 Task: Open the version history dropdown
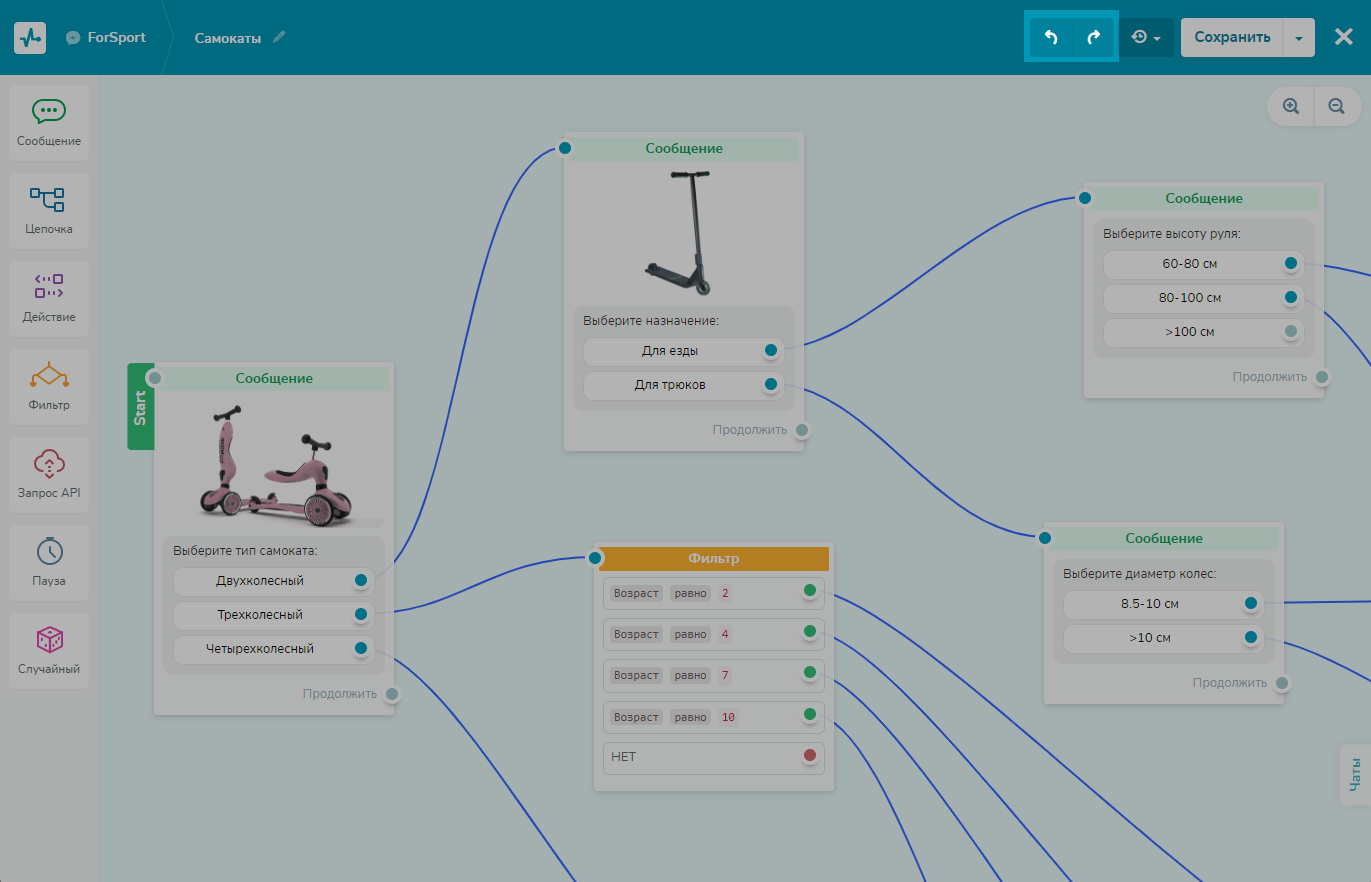[x=1145, y=38]
